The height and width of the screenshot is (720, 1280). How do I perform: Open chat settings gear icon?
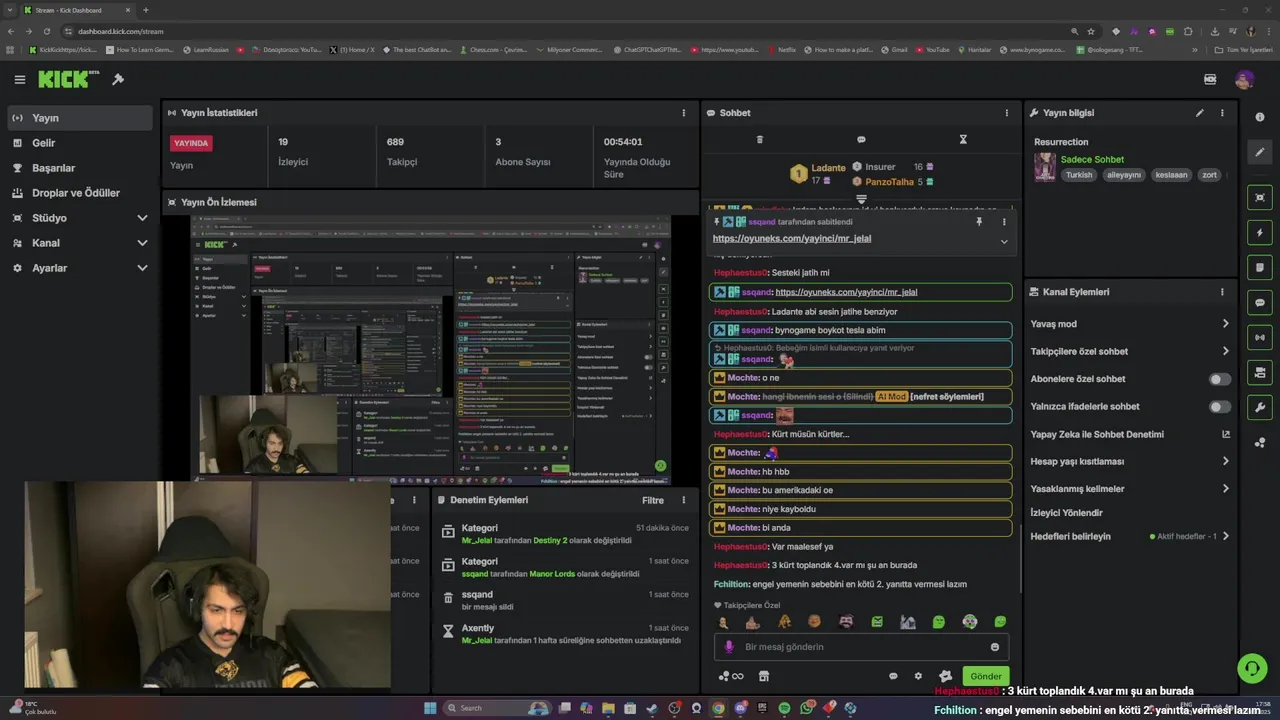tap(918, 676)
